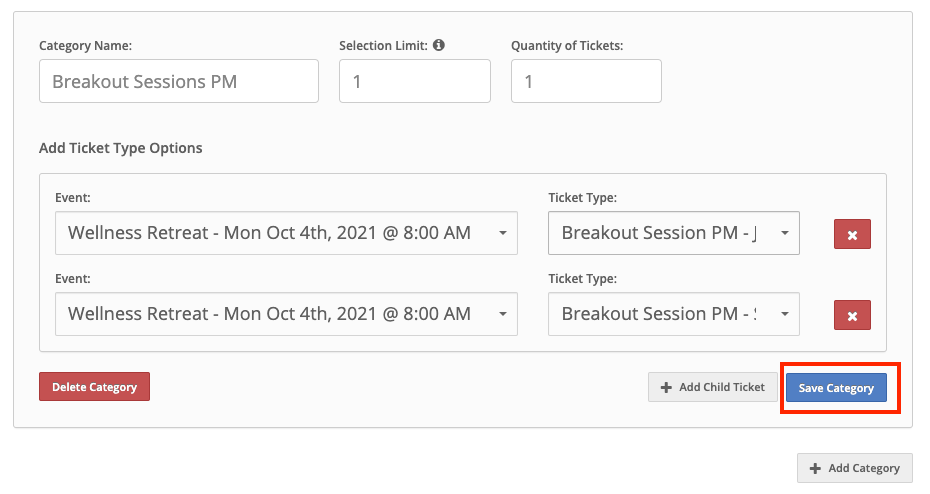Click the caret arrow of the first Event select
Viewport: 930px width, 494px height.
(502, 233)
